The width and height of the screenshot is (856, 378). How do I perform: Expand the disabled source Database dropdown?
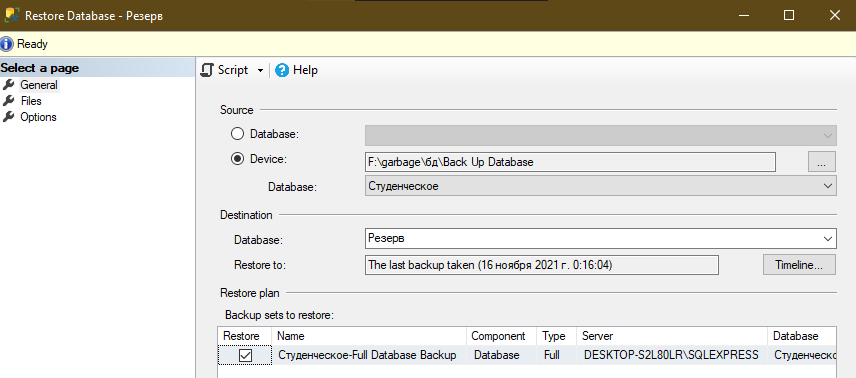(828, 135)
